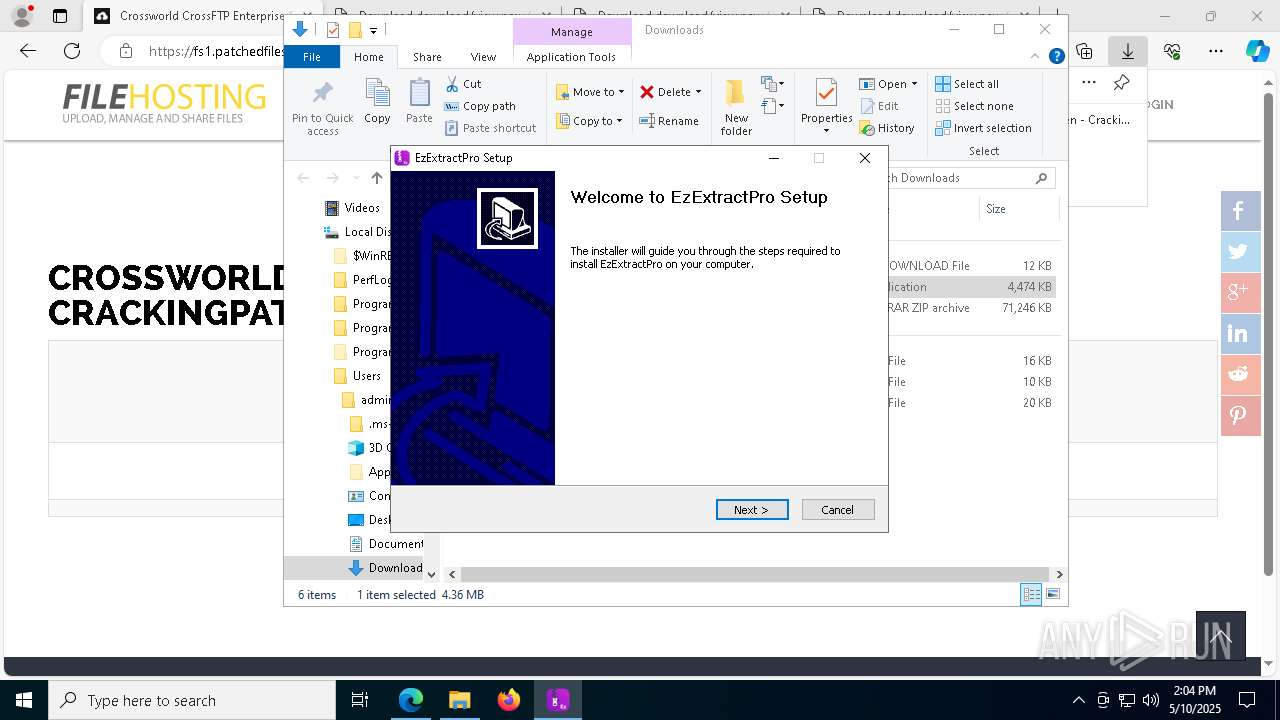This screenshot has width=1280, height=720.
Task: Refresh the browser page
Action: tap(72, 51)
